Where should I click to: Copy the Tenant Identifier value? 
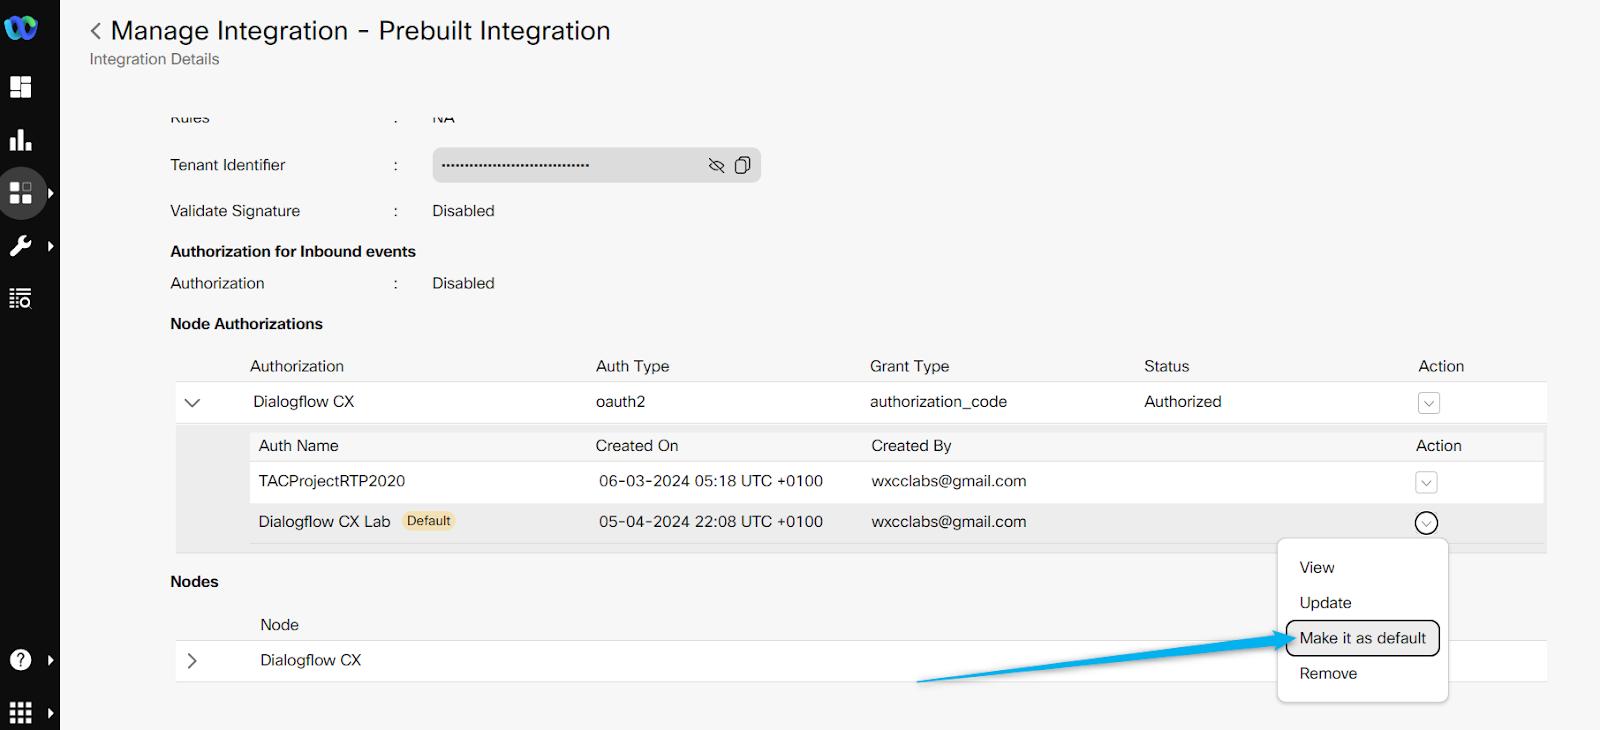(x=742, y=165)
